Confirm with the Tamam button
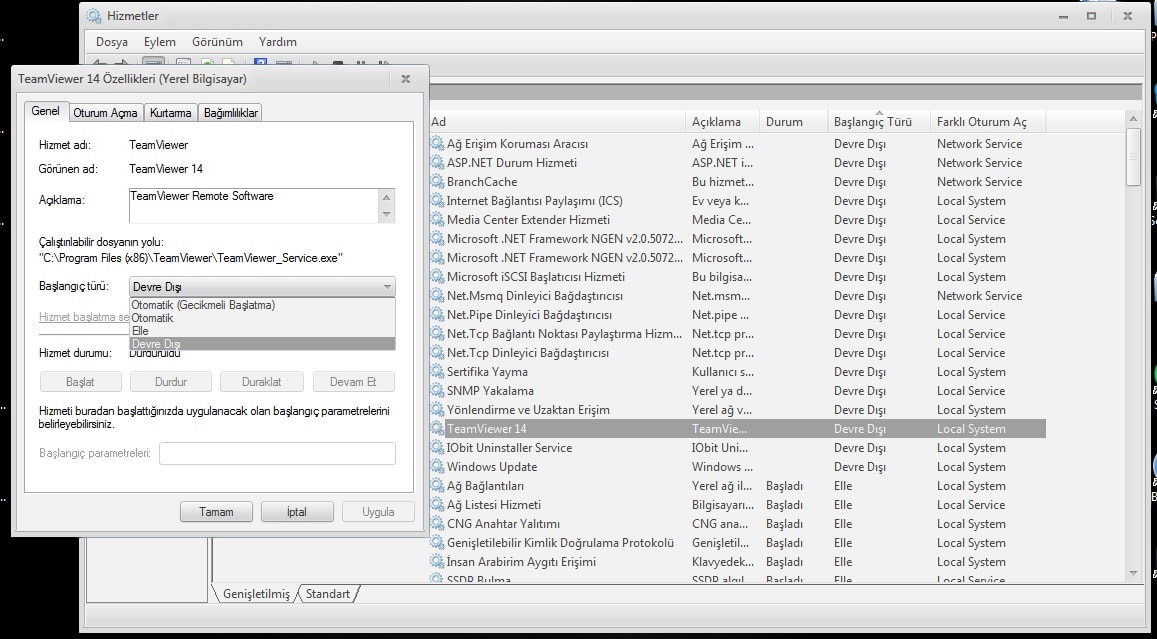This screenshot has width=1157, height=639. click(216, 512)
